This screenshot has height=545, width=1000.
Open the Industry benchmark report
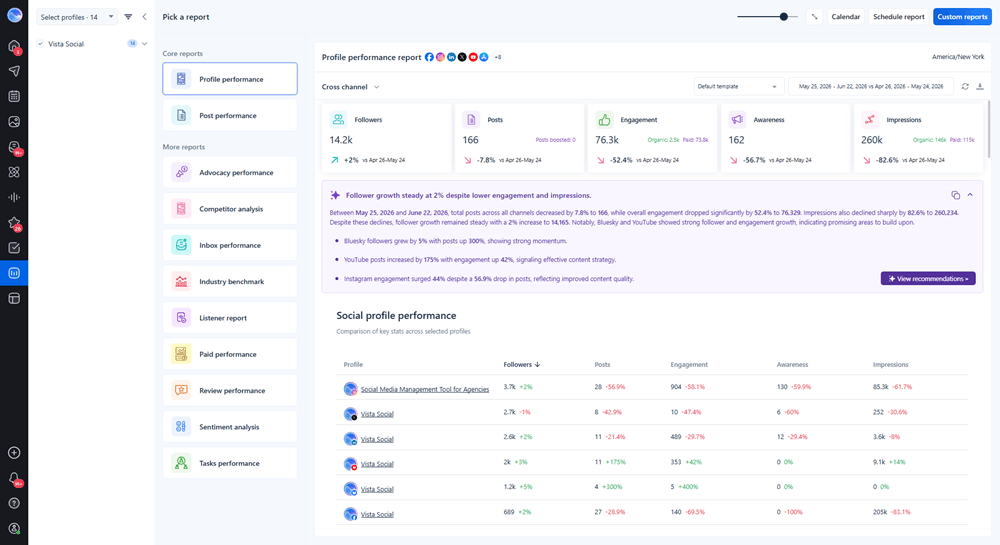point(230,282)
